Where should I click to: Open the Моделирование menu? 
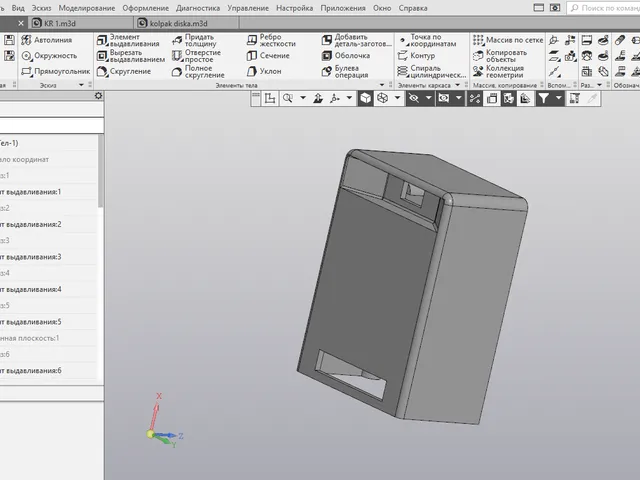tap(87, 8)
